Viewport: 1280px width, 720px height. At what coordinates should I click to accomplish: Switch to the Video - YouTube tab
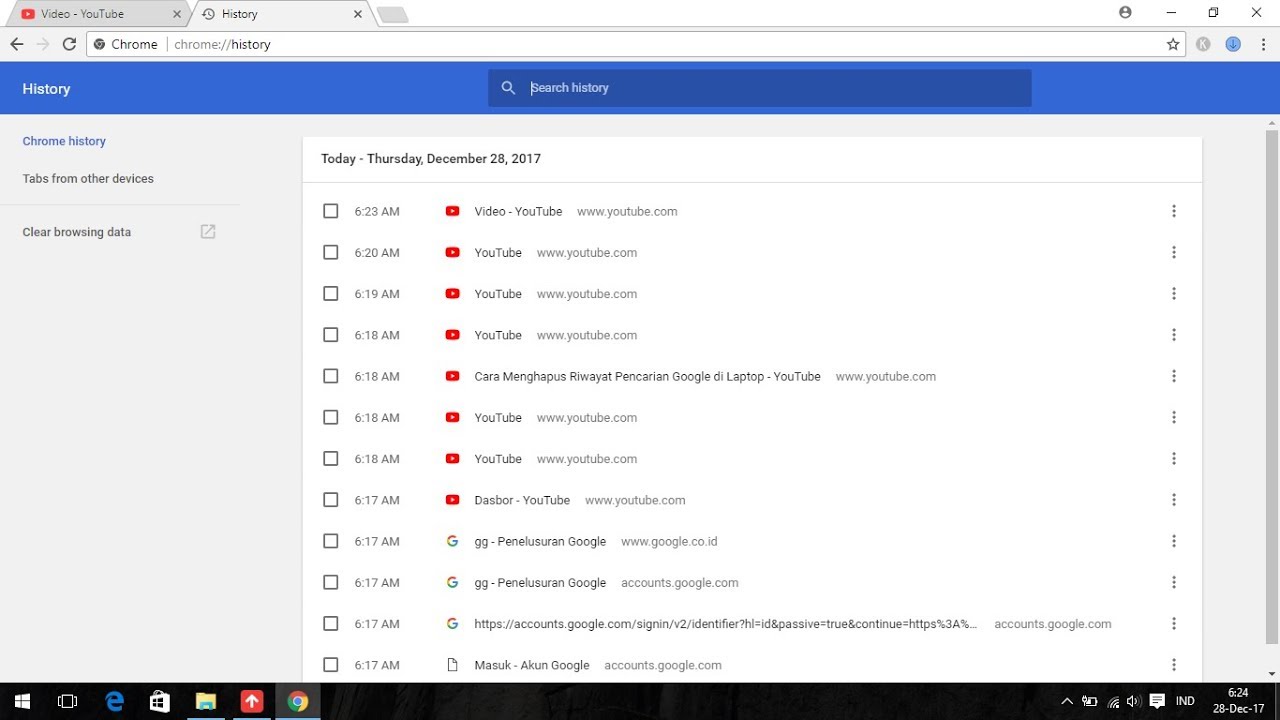pos(95,14)
